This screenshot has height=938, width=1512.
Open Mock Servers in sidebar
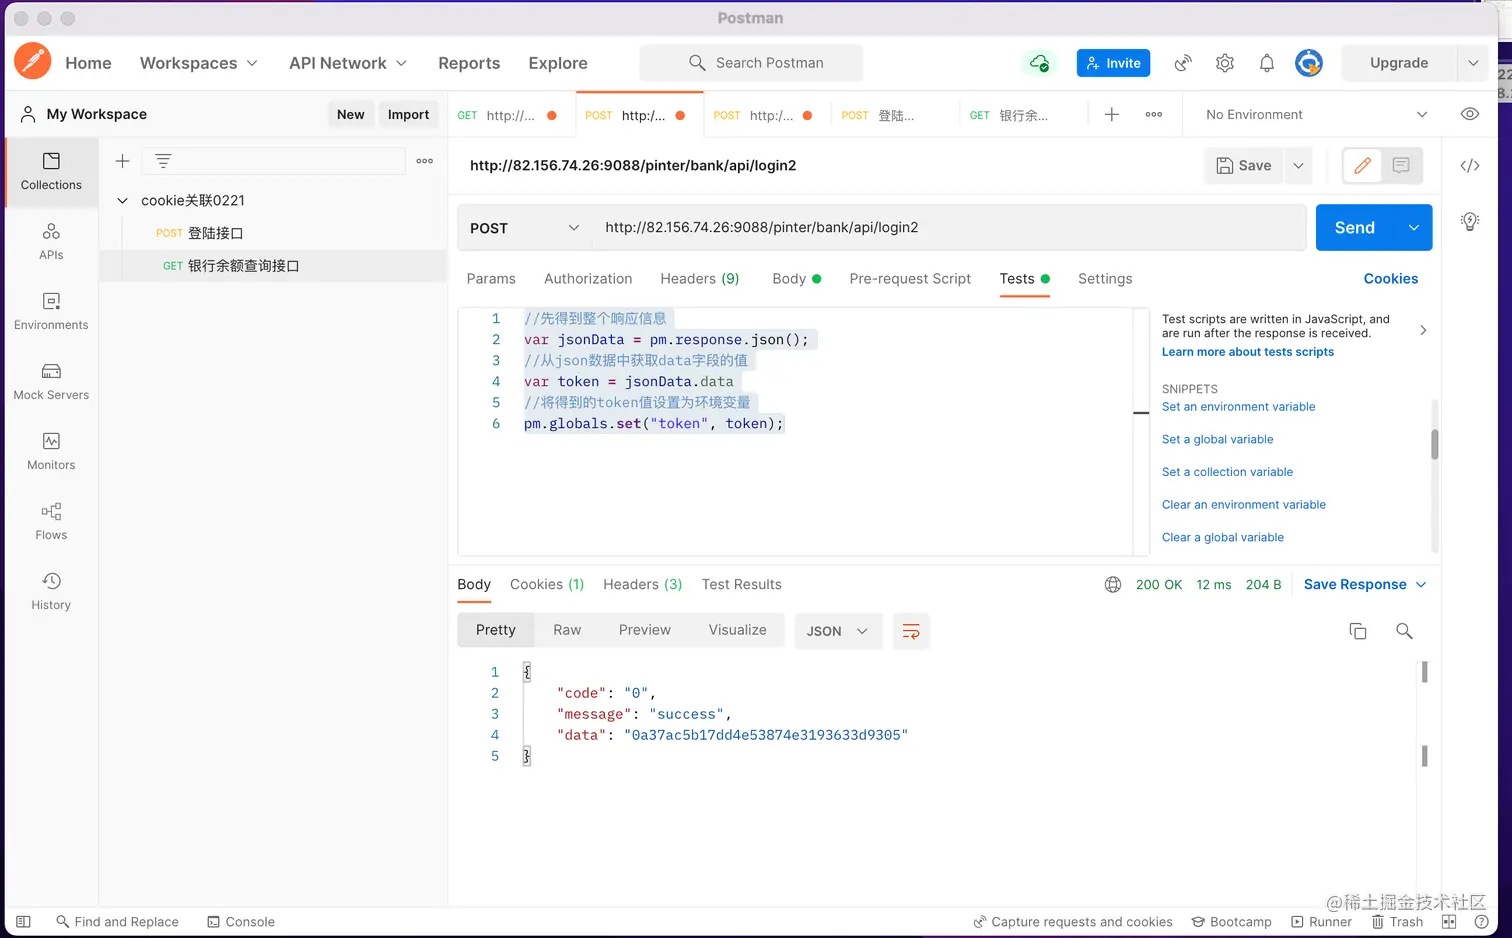click(51, 381)
